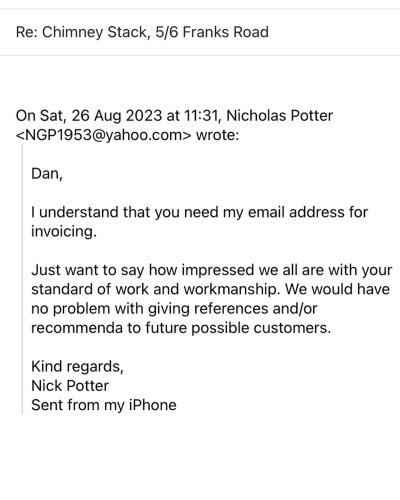The height and width of the screenshot is (500, 400).
Task: Click the line beginning 'Just want to say'
Action: coord(212,270)
